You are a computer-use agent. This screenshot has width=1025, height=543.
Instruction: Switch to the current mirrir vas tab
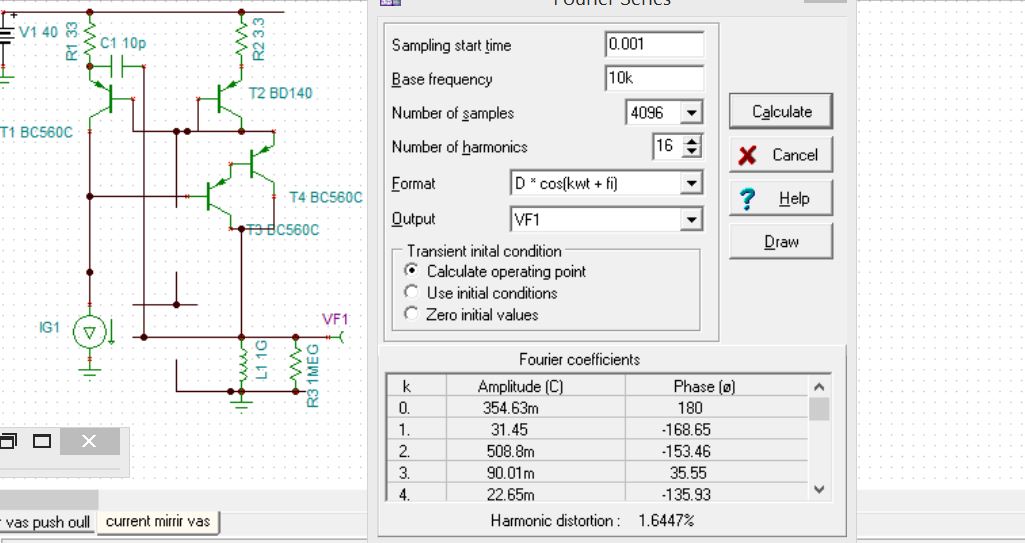158,521
